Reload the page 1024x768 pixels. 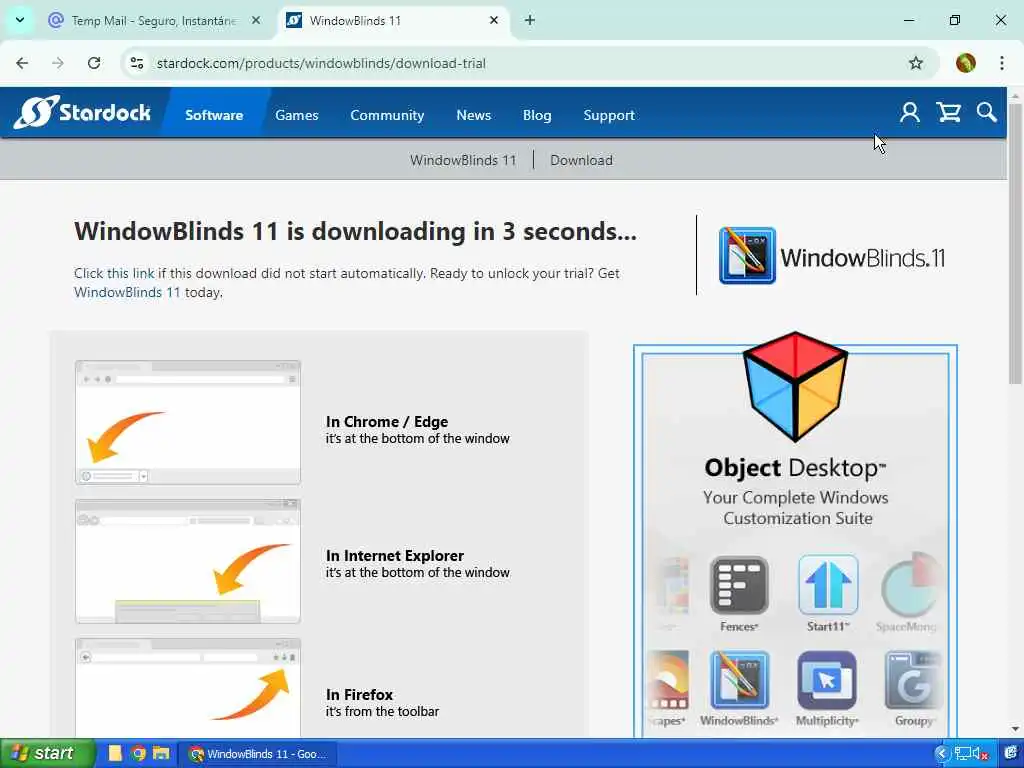pos(94,63)
